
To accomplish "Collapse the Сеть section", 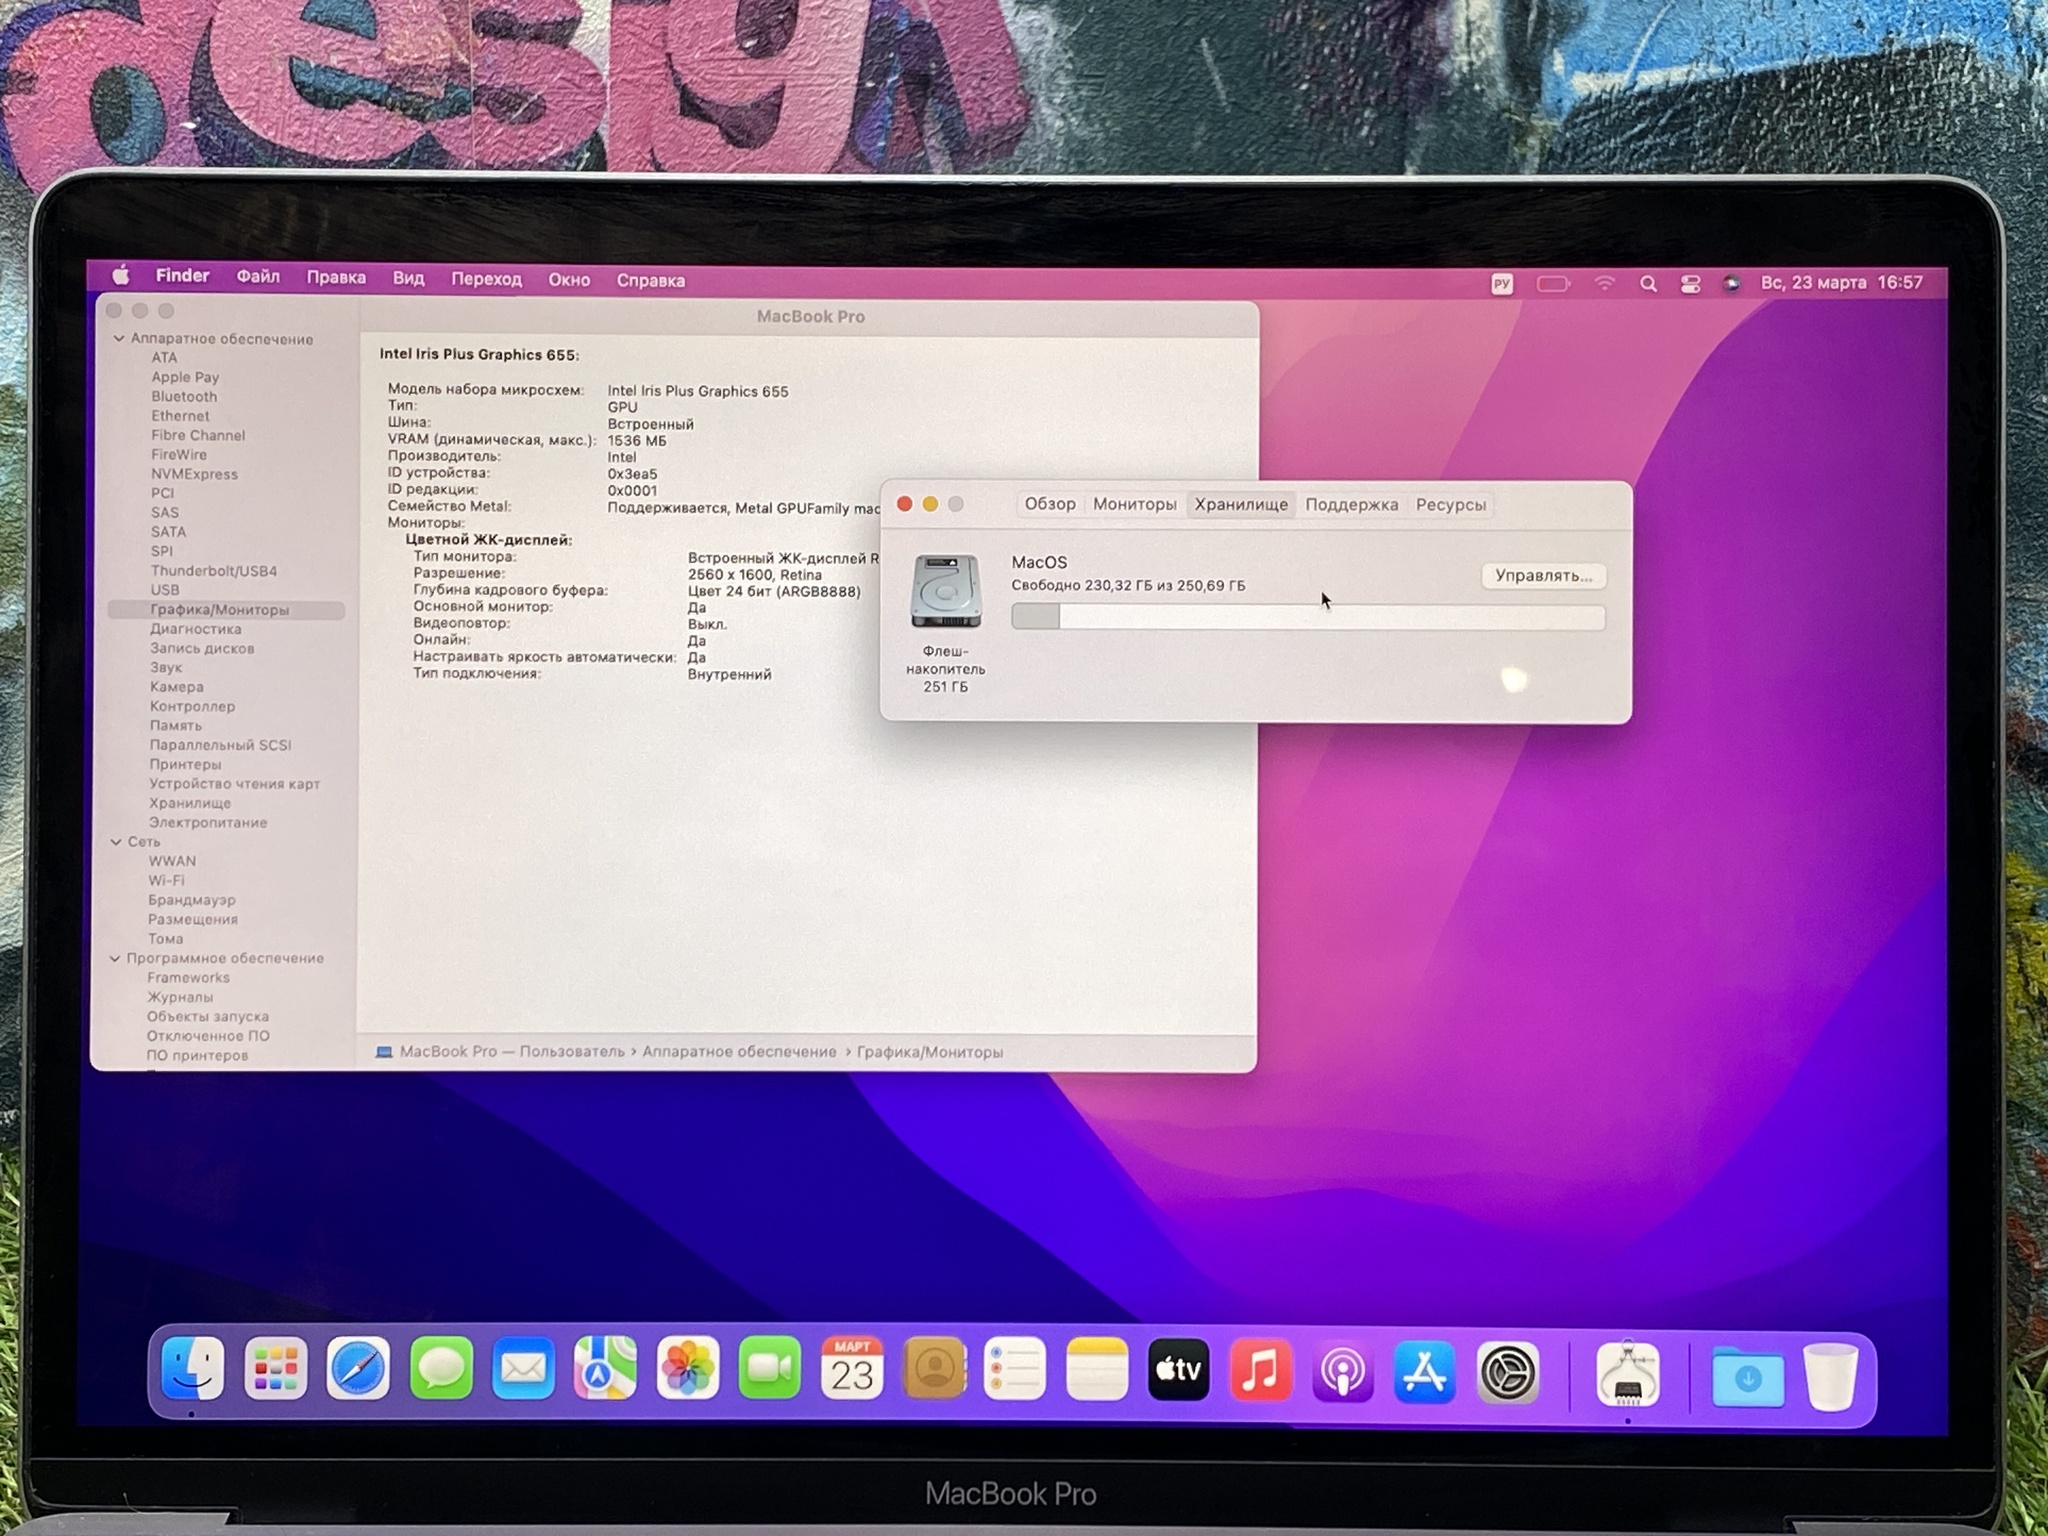I will (x=116, y=842).
